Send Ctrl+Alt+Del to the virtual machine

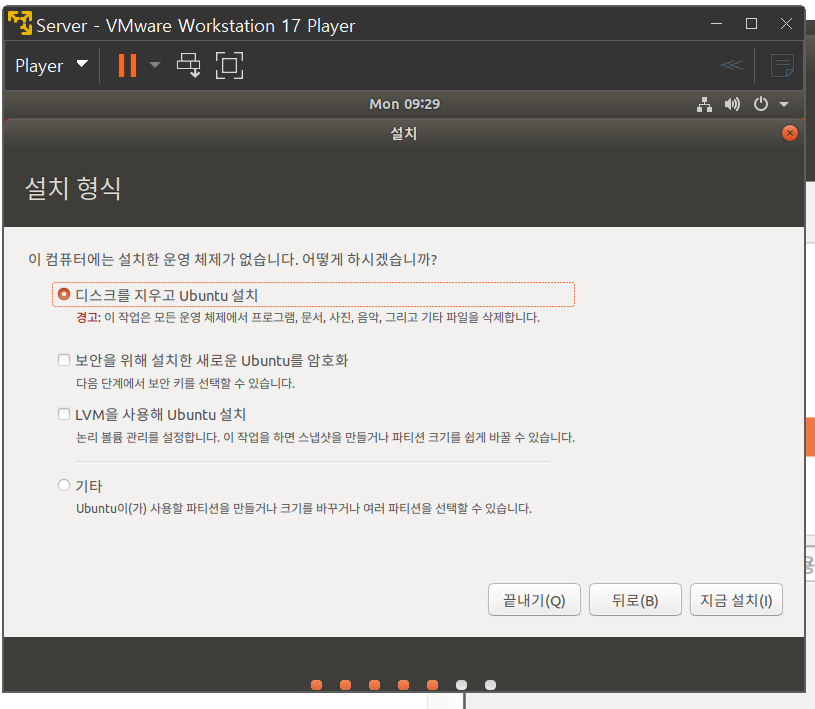(188, 65)
